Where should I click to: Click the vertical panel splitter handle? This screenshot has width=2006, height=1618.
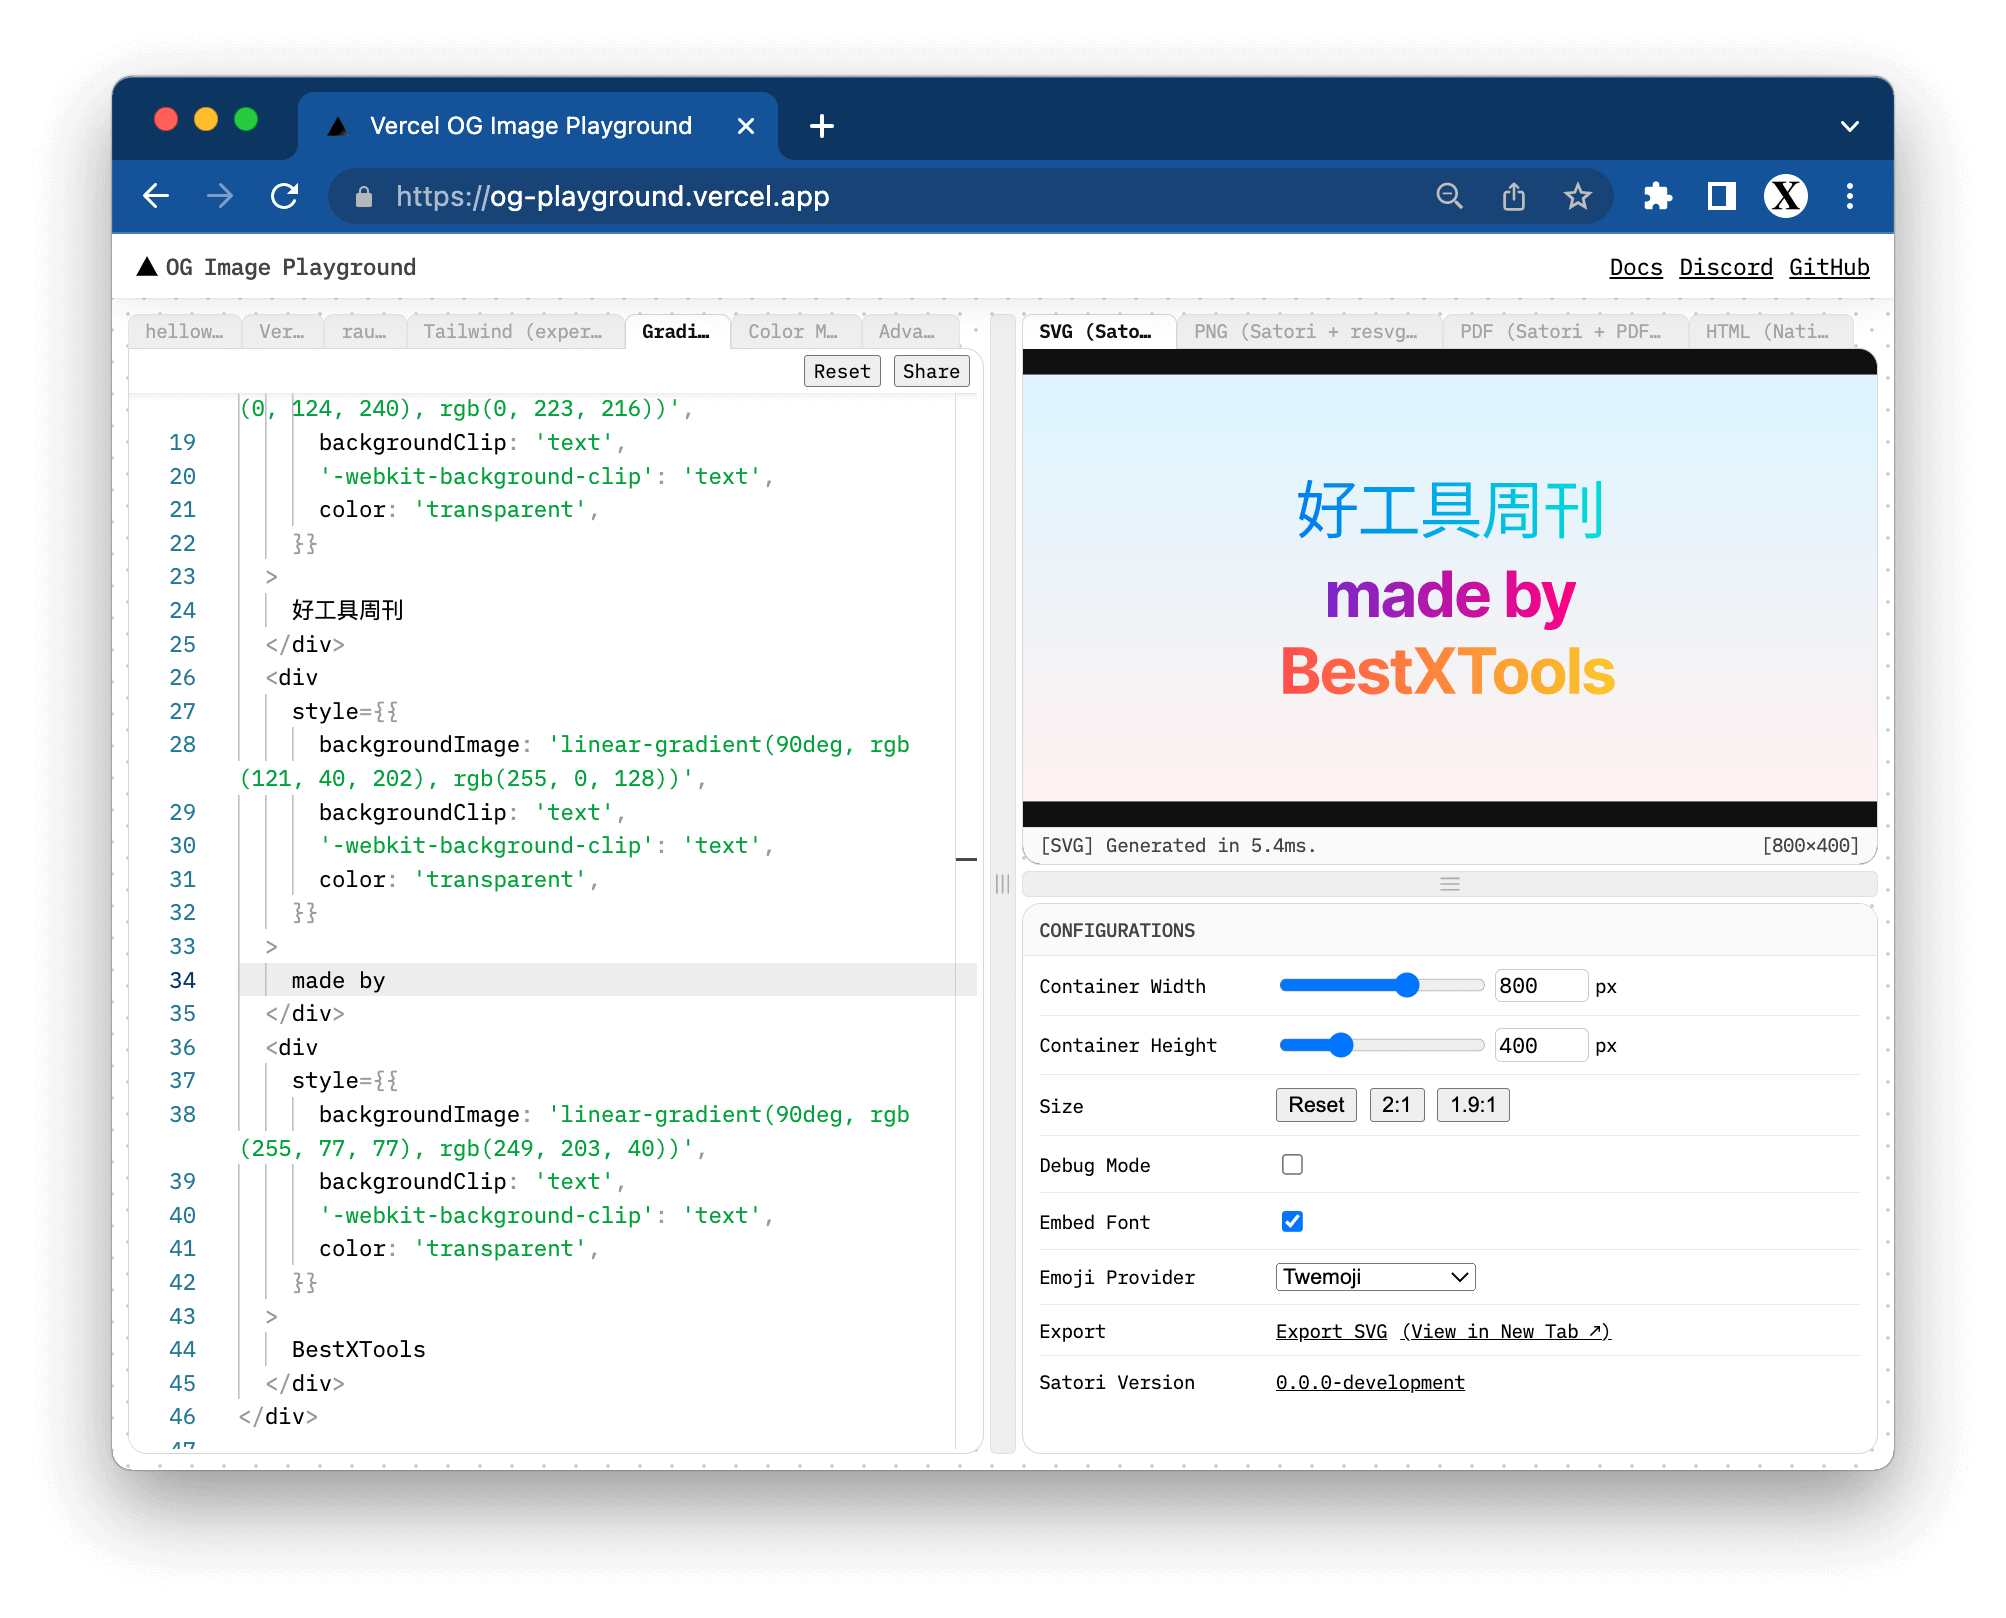coord(1002,884)
